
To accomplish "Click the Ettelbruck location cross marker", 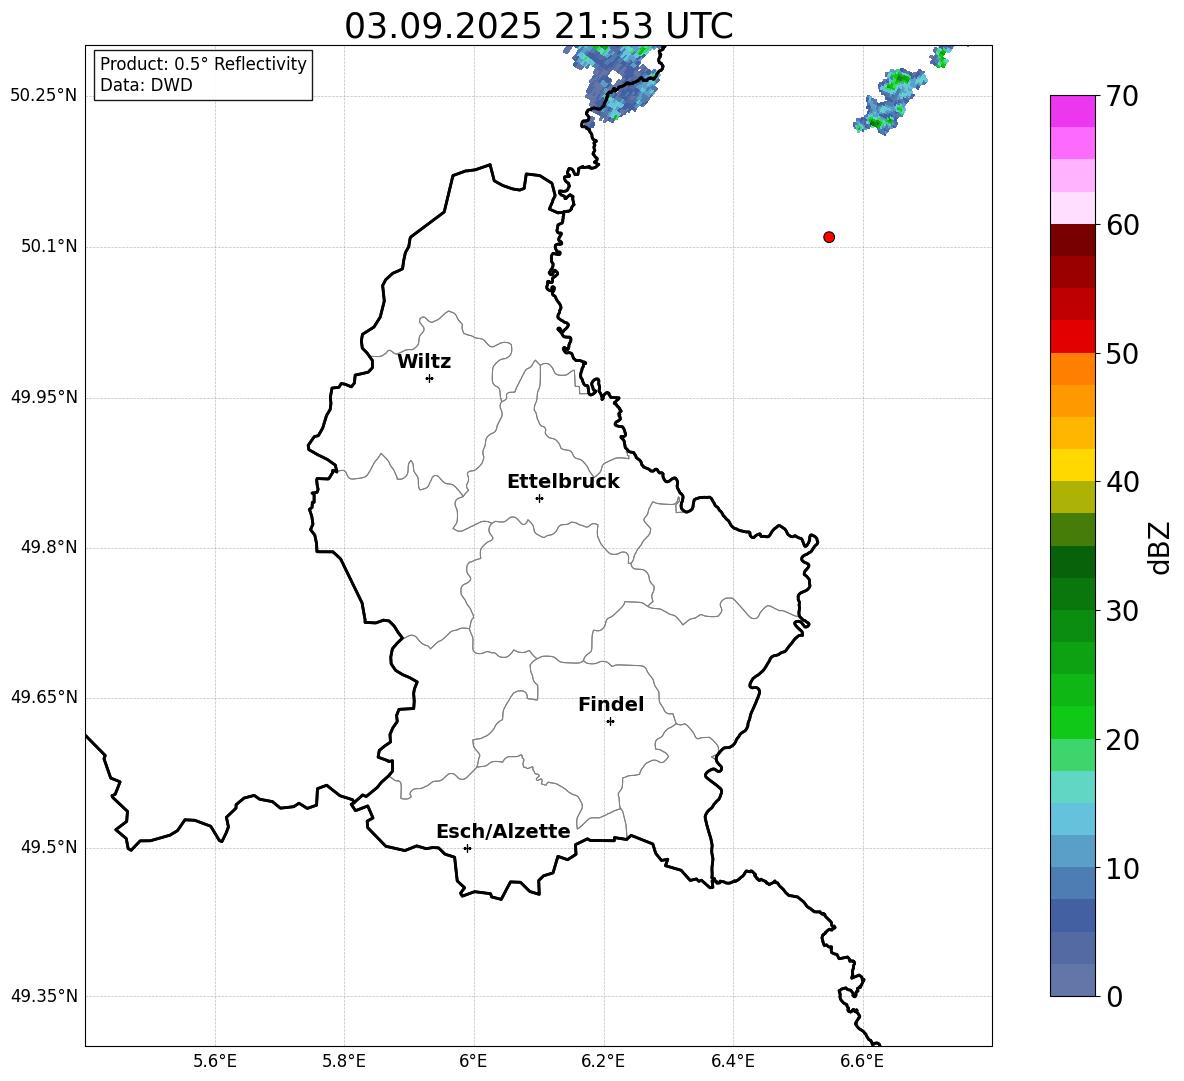I will 539,498.
